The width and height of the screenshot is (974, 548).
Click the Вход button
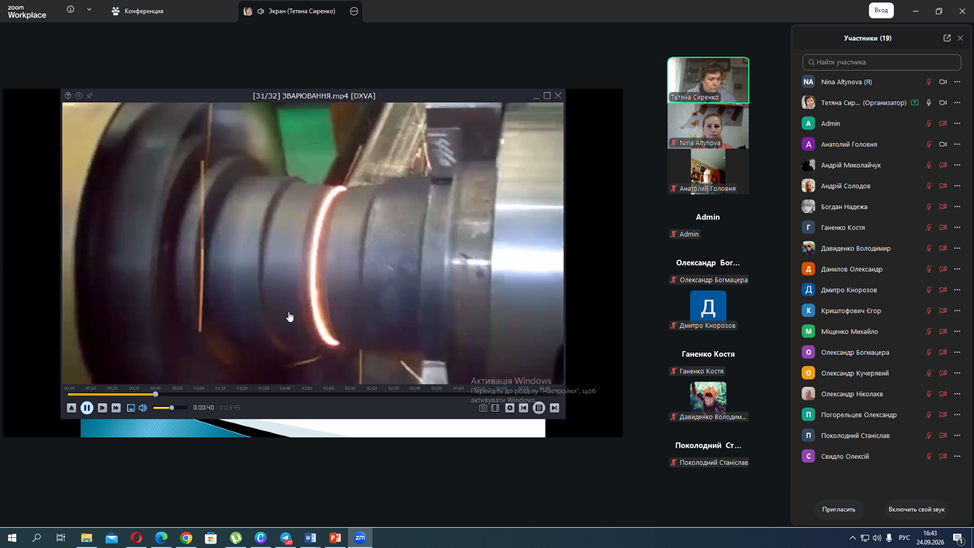(x=881, y=11)
